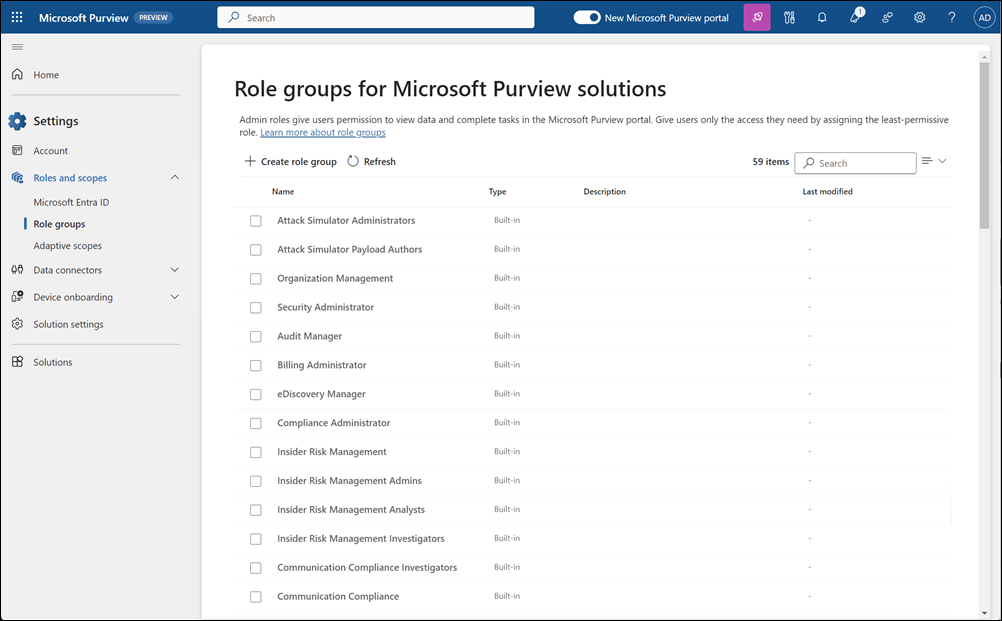Screen dimensions: 1002x621
Task: Open the filter dropdown beside the search box
Action: tap(932, 161)
